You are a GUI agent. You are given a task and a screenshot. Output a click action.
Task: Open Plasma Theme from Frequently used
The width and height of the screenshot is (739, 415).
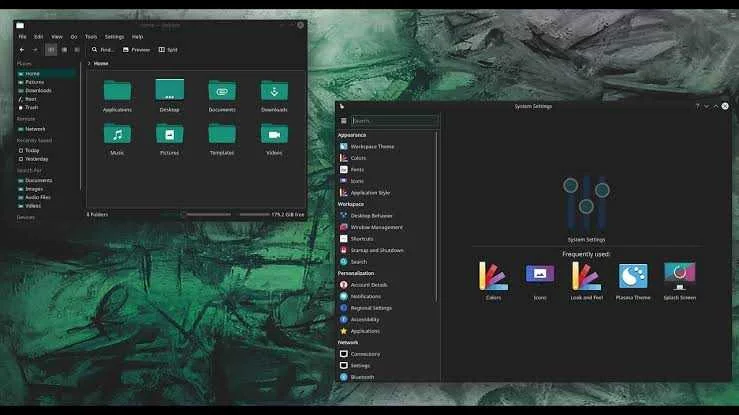[633, 281]
